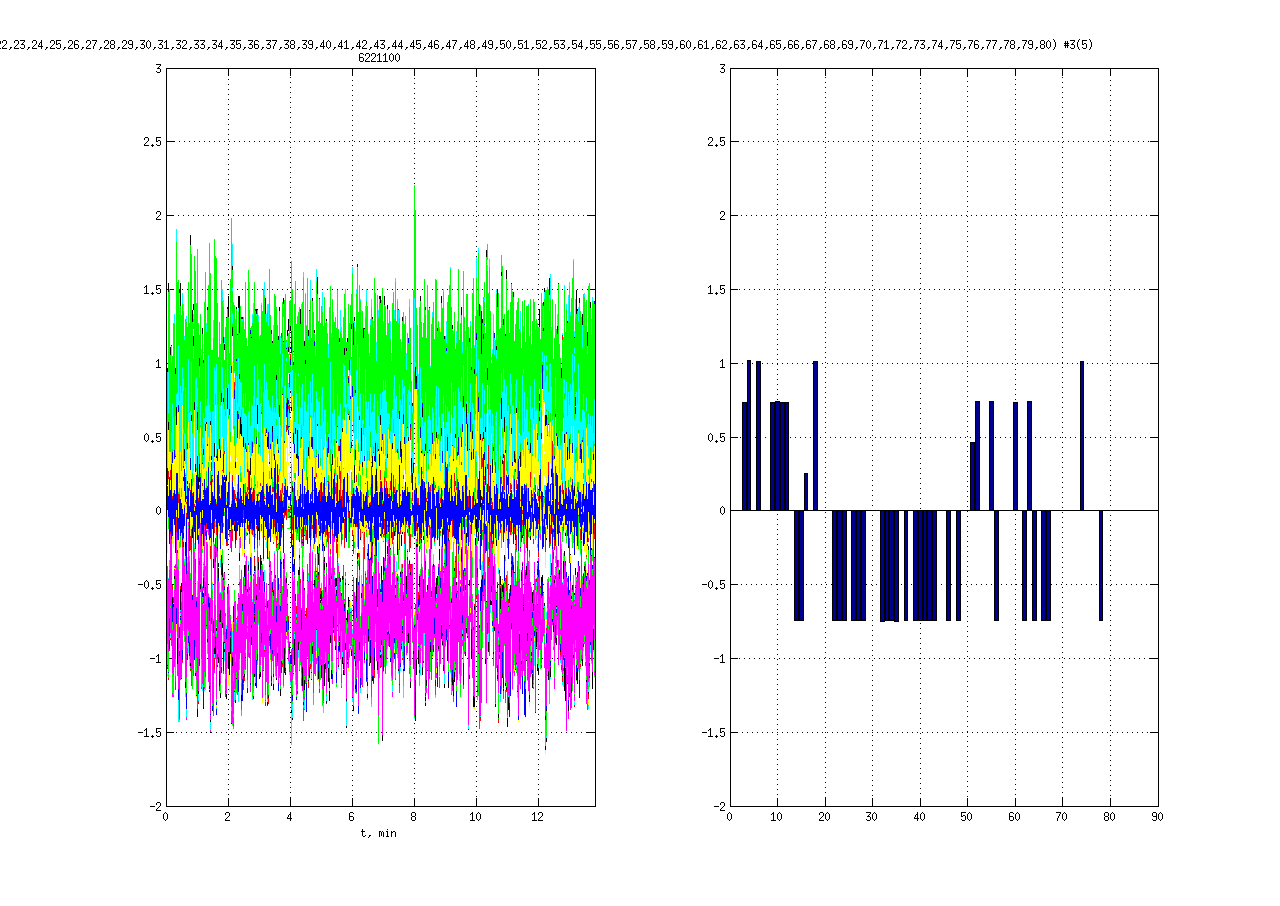The width and height of the screenshot is (1280, 906).
Task: Click the "-1.5" y-axis tick on right chart
Action: (712, 732)
